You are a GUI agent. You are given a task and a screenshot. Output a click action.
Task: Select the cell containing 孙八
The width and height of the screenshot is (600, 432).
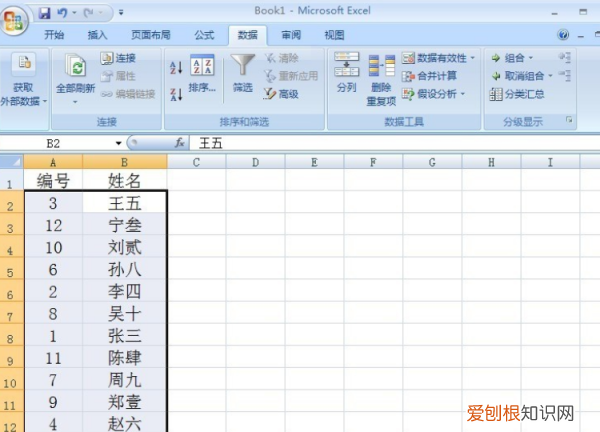tap(125, 269)
